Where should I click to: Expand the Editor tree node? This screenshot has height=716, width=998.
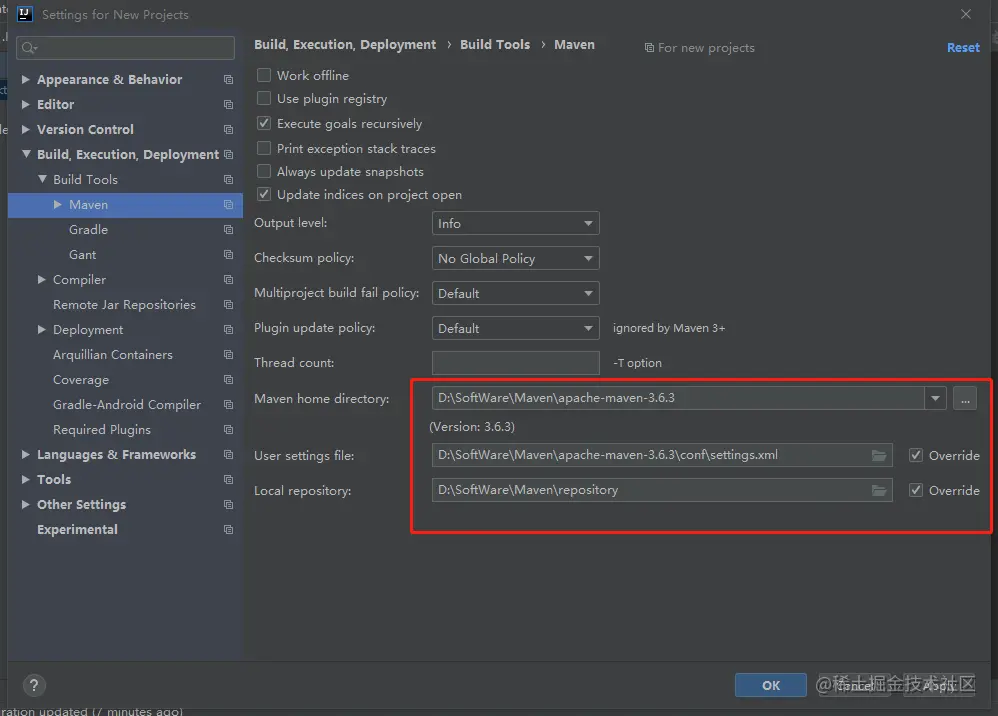click(x=25, y=104)
